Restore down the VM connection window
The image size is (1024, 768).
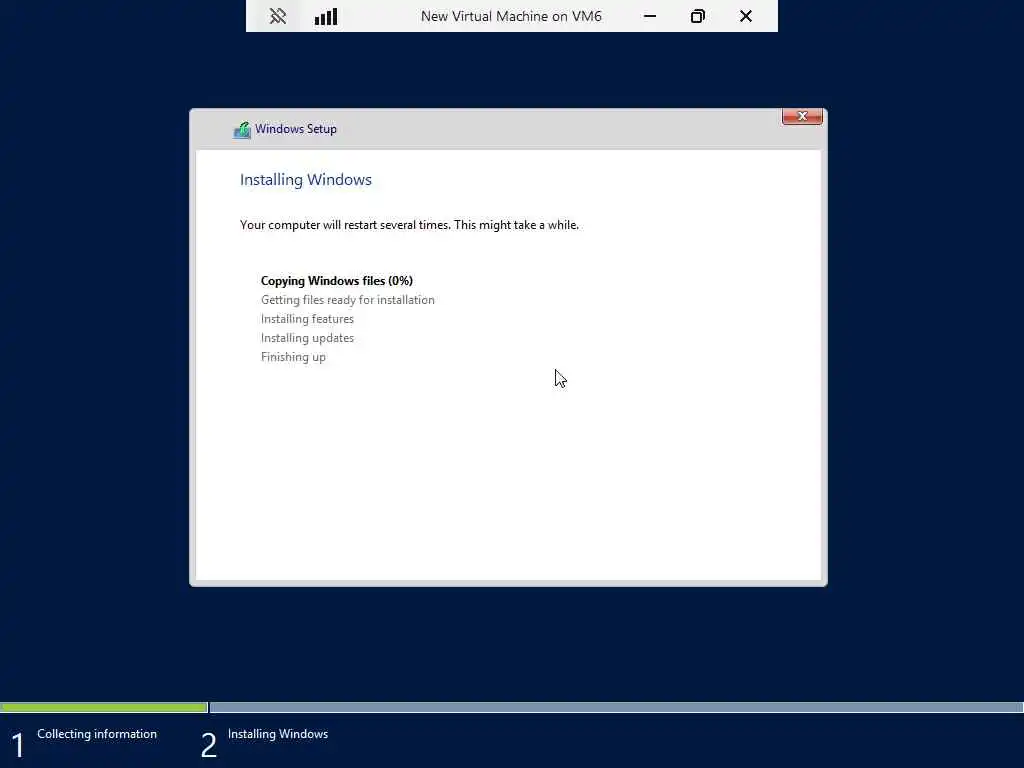(697, 16)
